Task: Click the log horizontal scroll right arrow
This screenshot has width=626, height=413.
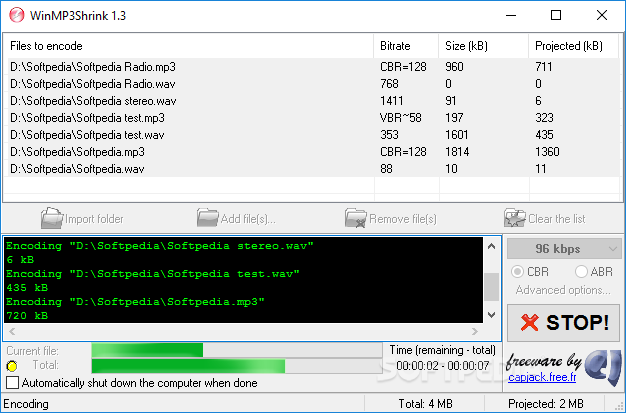Action: (x=475, y=331)
